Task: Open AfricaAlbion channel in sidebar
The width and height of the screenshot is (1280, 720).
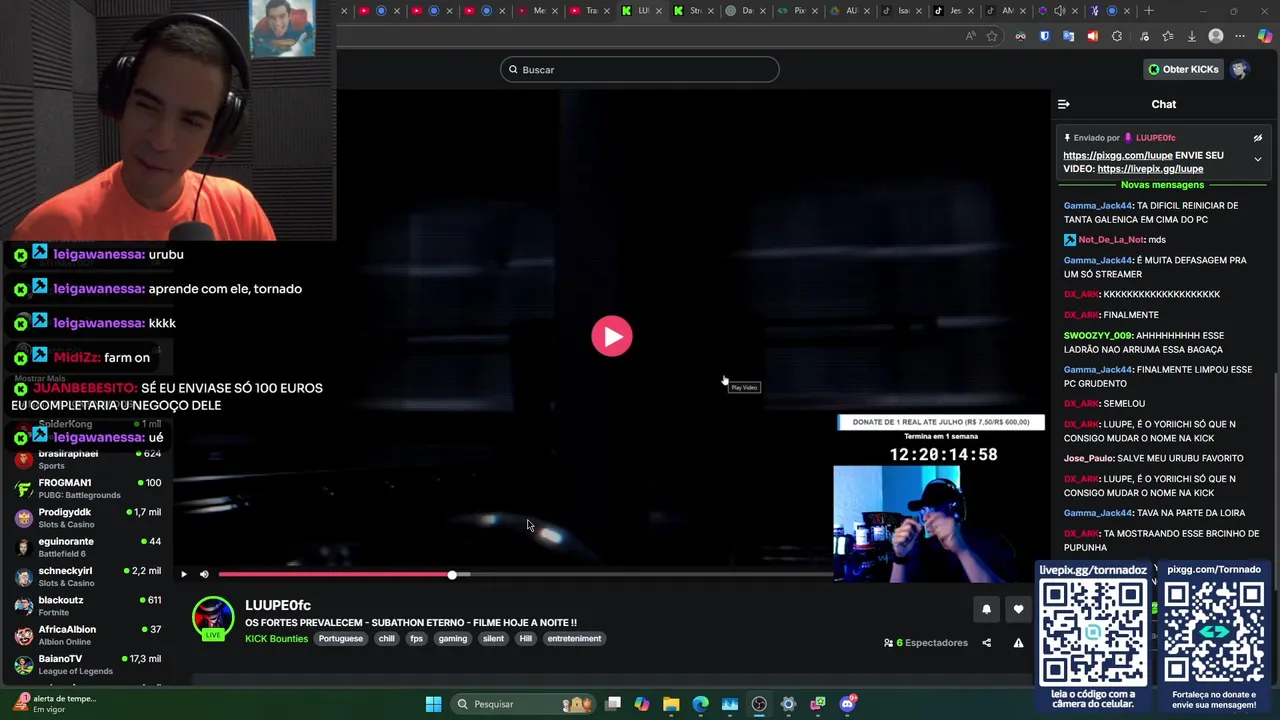Action: click(x=88, y=635)
